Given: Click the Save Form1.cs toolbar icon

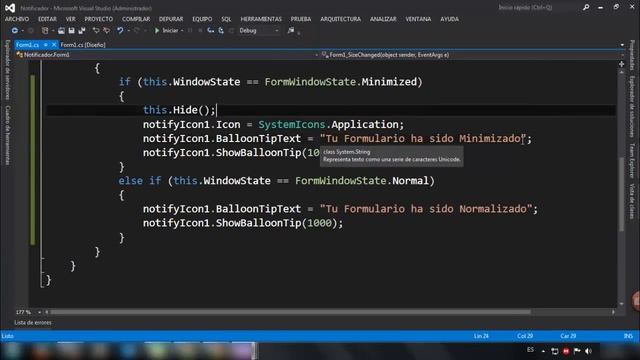Looking at the screenshot, I should [x=71, y=31].
